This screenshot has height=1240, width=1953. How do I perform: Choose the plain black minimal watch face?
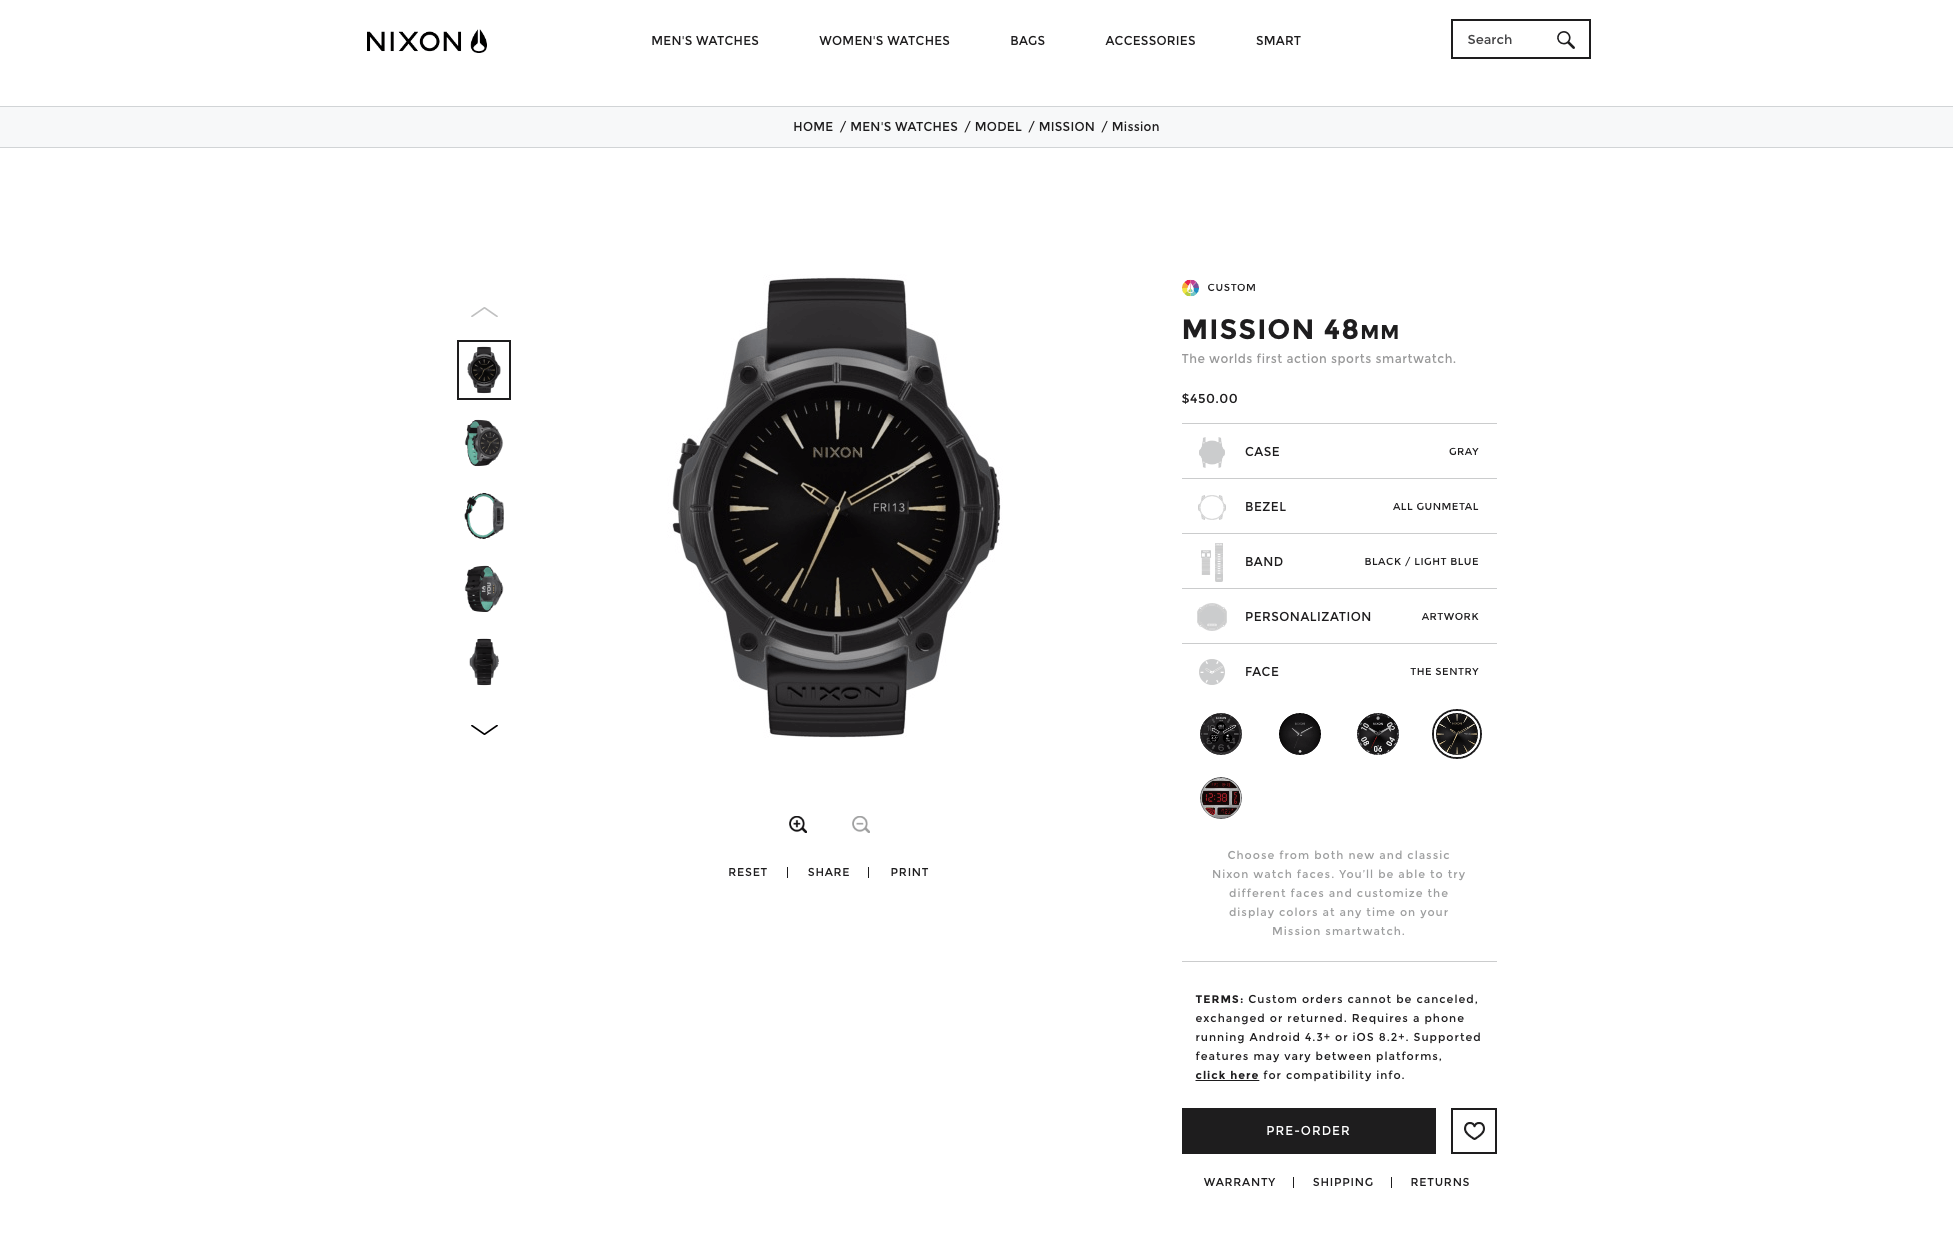tap(1299, 734)
